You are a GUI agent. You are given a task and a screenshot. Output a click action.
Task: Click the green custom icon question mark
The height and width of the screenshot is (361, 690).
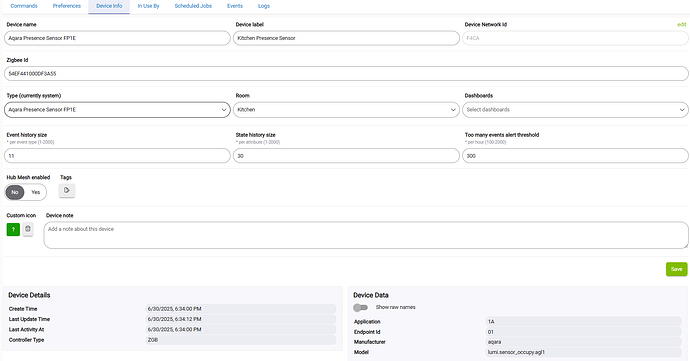coord(13,229)
